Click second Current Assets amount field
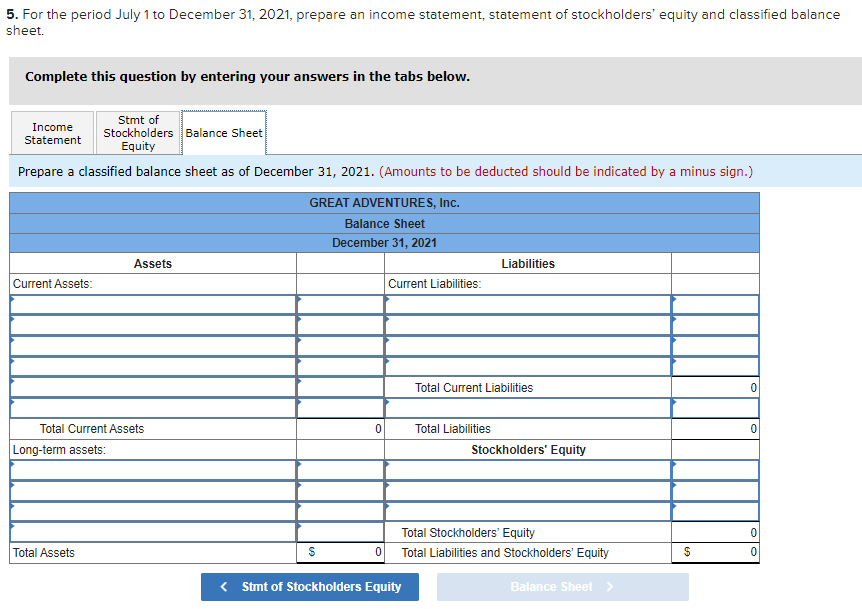Screen dimensions: 862x609 coord(340,325)
